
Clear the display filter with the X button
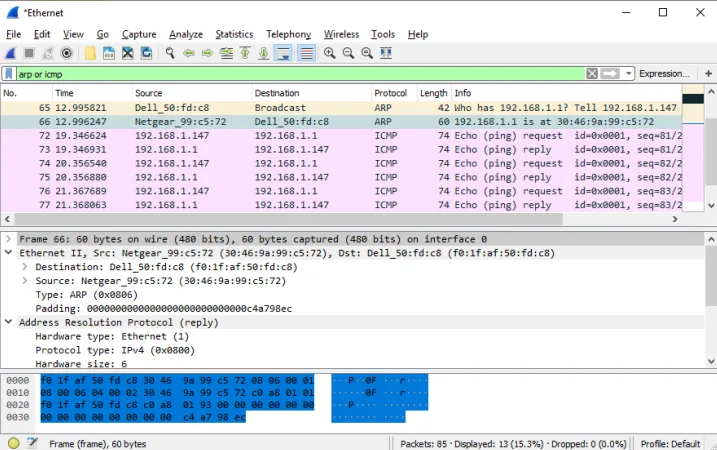click(x=592, y=74)
